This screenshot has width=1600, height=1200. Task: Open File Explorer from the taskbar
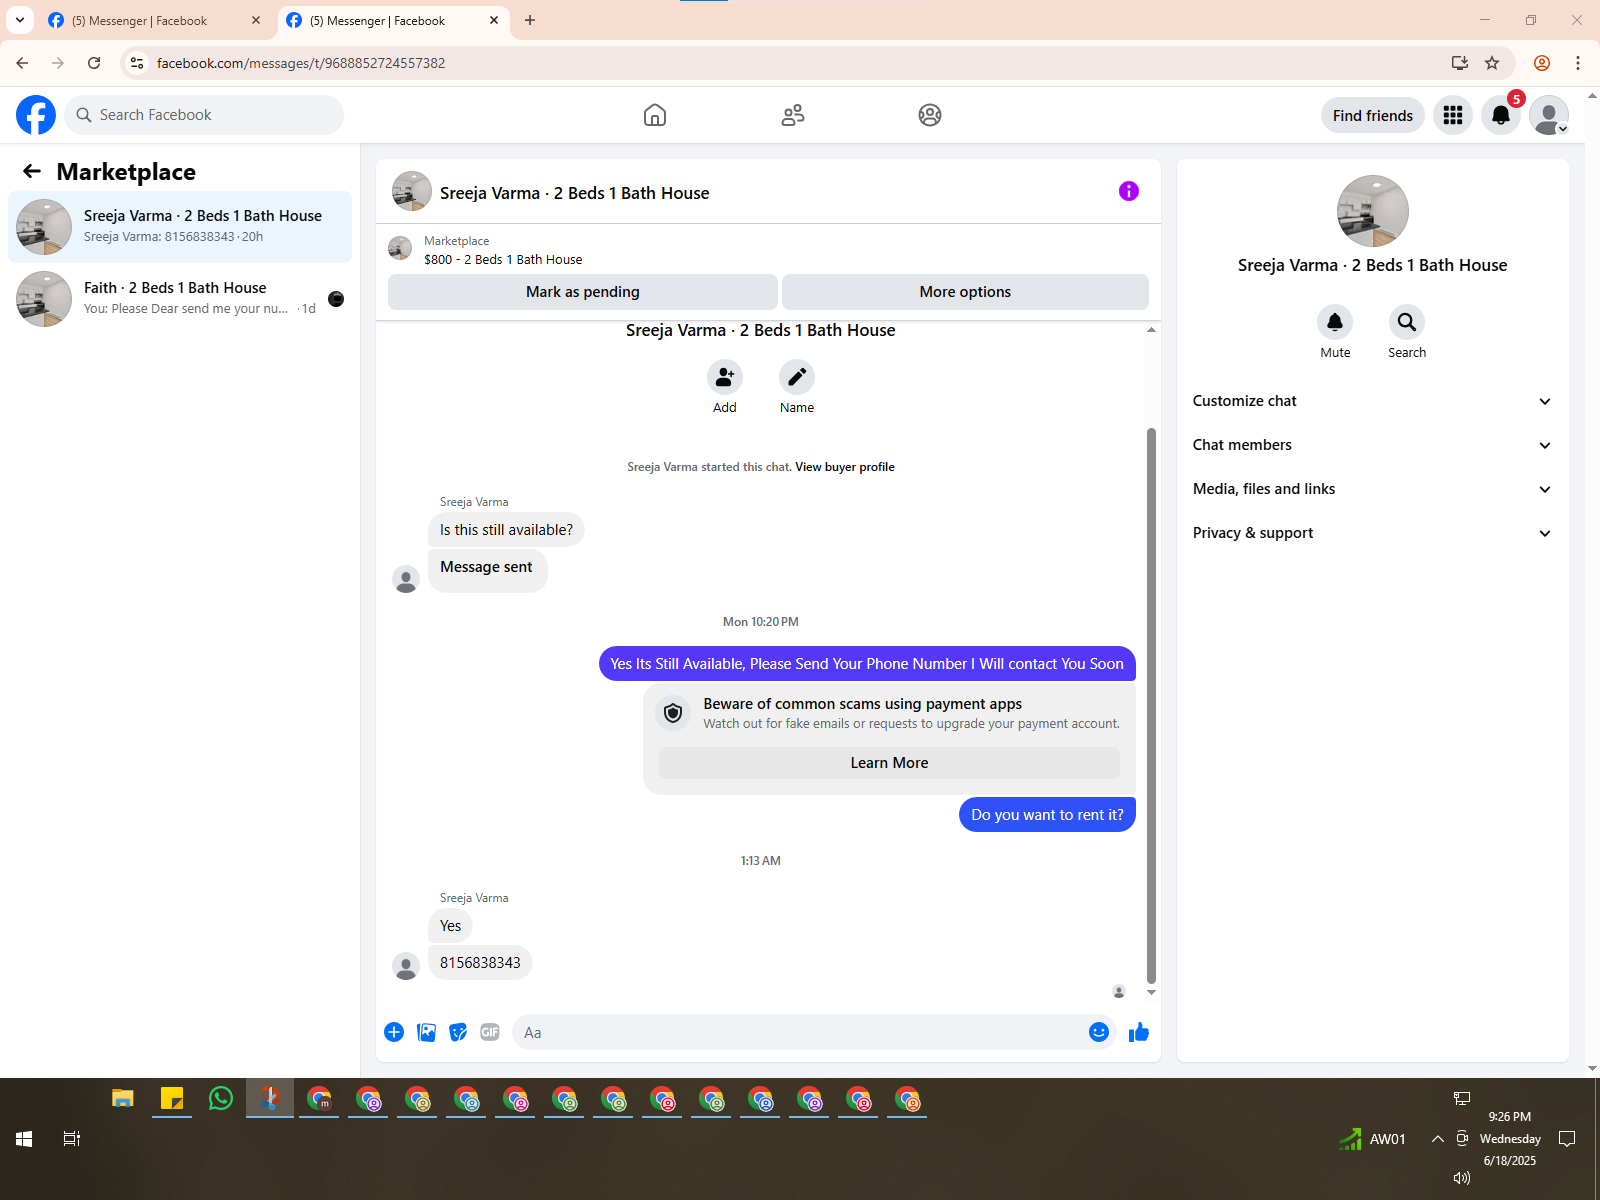click(123, 1099)
